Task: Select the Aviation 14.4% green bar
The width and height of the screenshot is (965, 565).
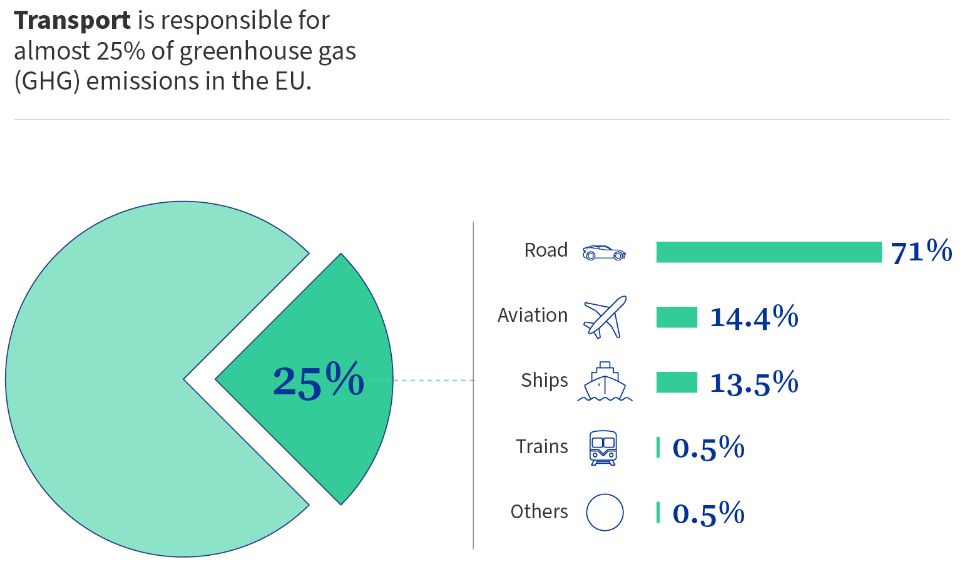Action: point(676,318)
